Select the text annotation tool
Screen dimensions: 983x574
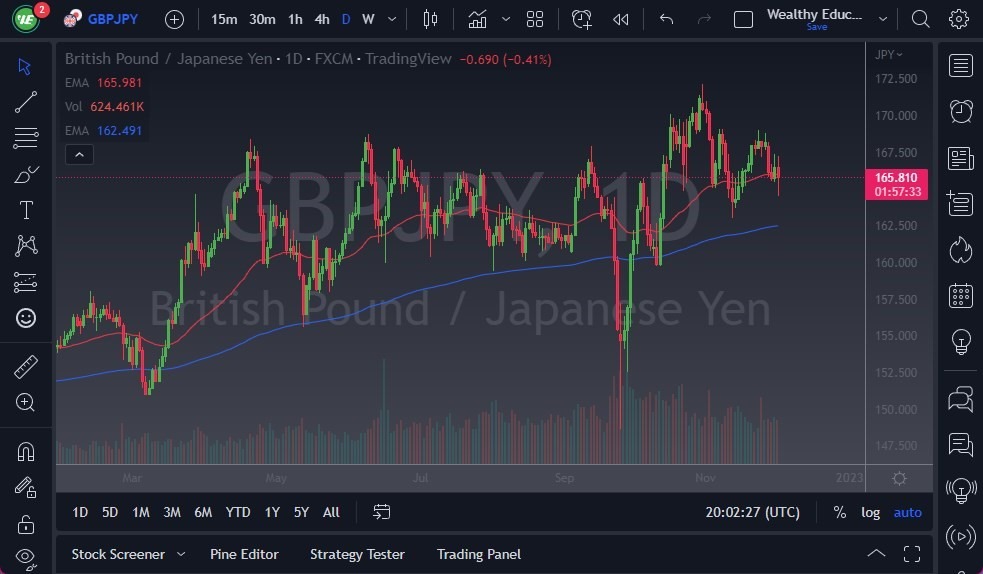point(26,210)
